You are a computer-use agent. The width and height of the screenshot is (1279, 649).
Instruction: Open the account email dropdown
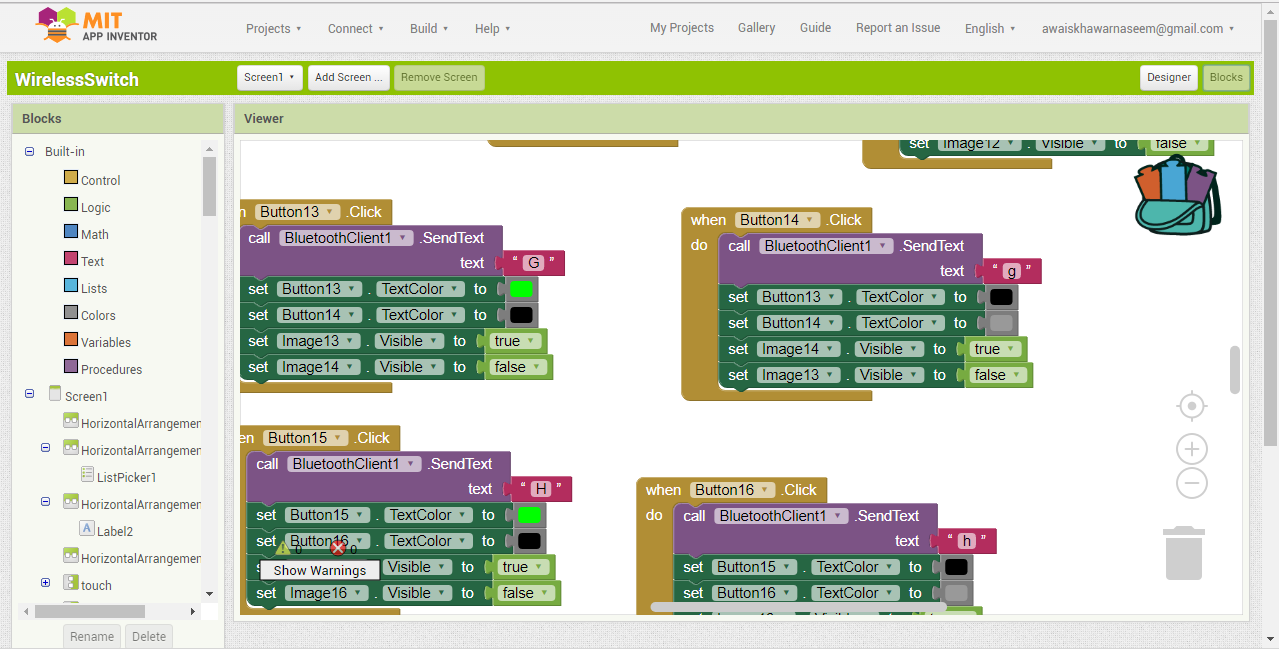coord(1138,28)
